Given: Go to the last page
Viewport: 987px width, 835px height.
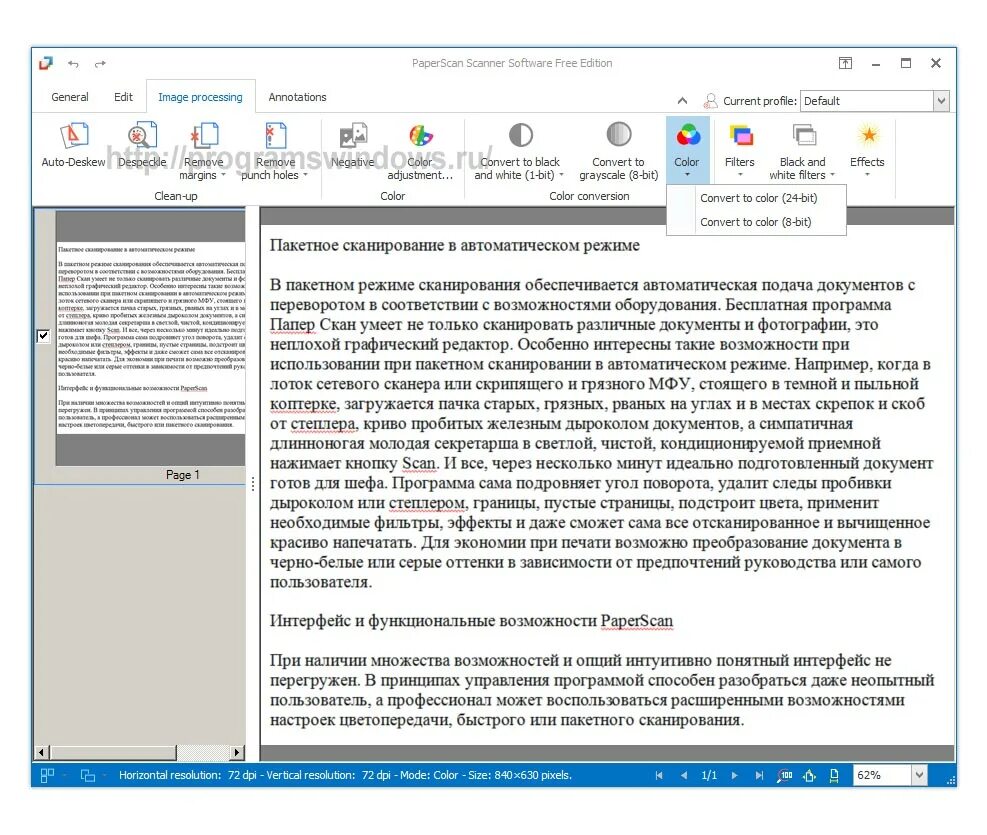Looking at the screenshot, I should coord(759,775).
